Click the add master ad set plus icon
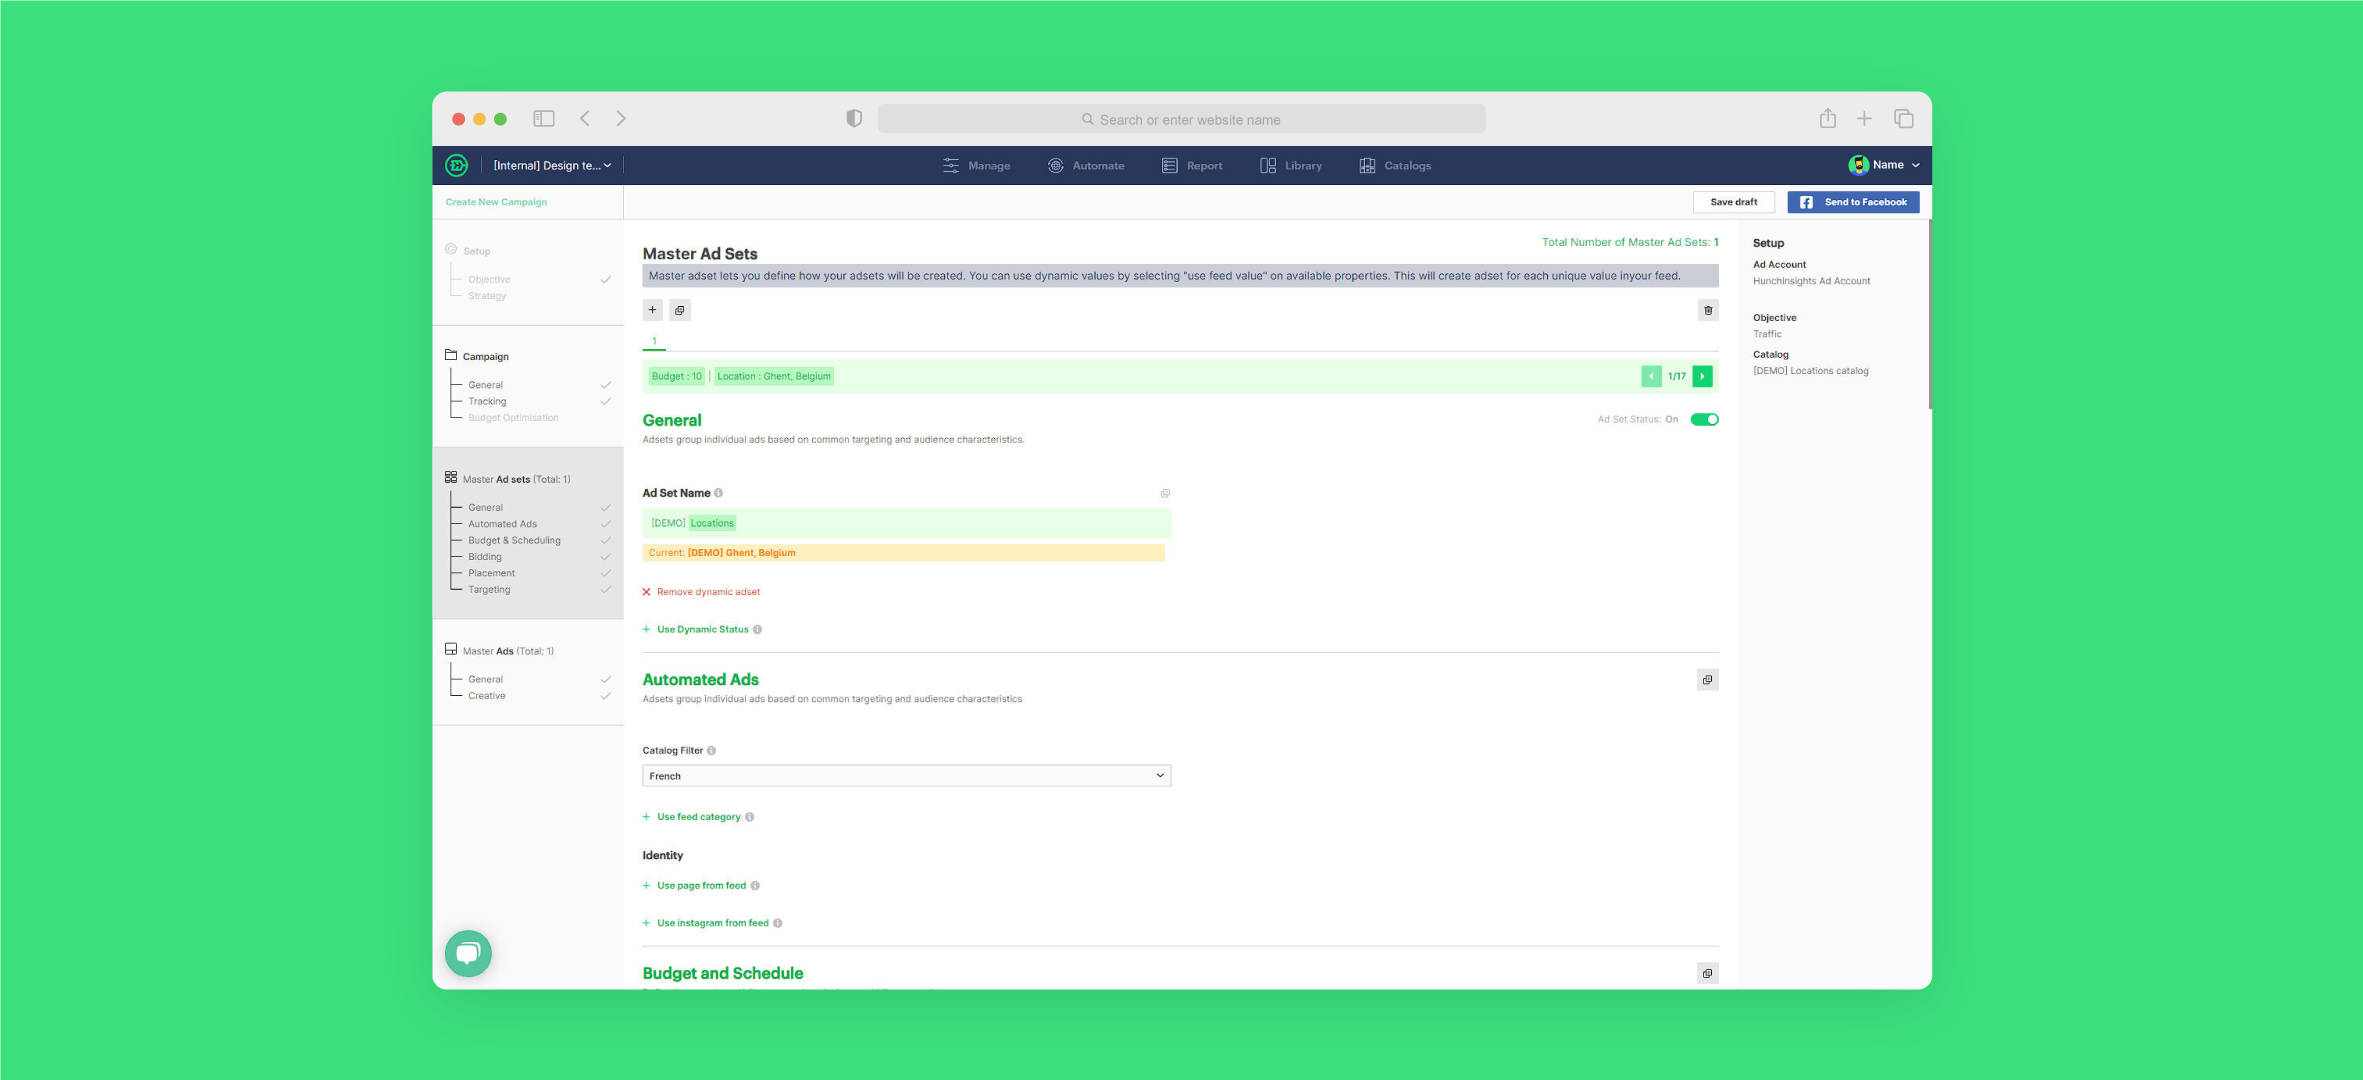The width and height of the screenshot is (2363, 1080). coord(652,310)
